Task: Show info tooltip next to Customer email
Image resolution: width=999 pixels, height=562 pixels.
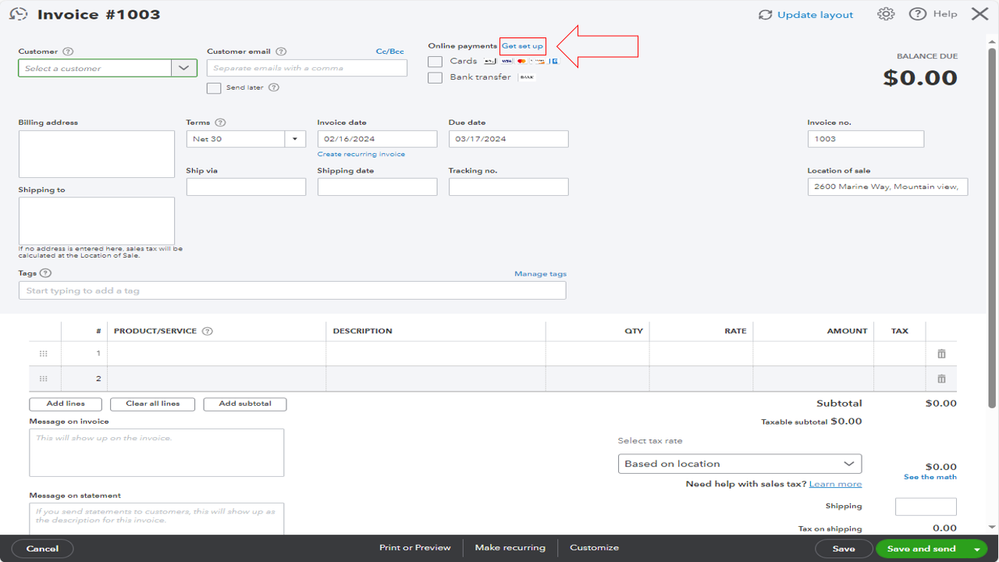Action: (x=281, y=52)
